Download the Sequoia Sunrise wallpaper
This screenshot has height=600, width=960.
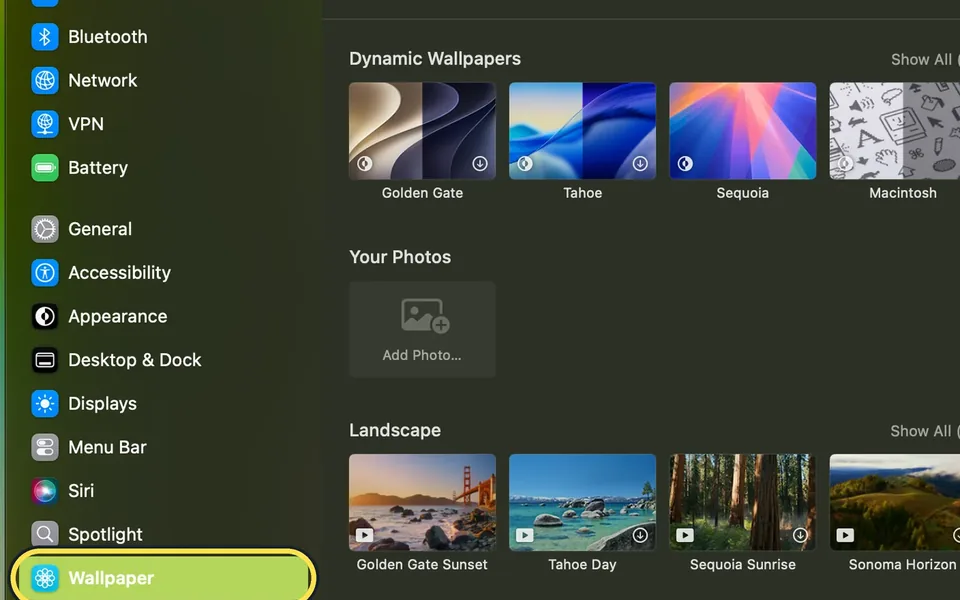(800, 535)
